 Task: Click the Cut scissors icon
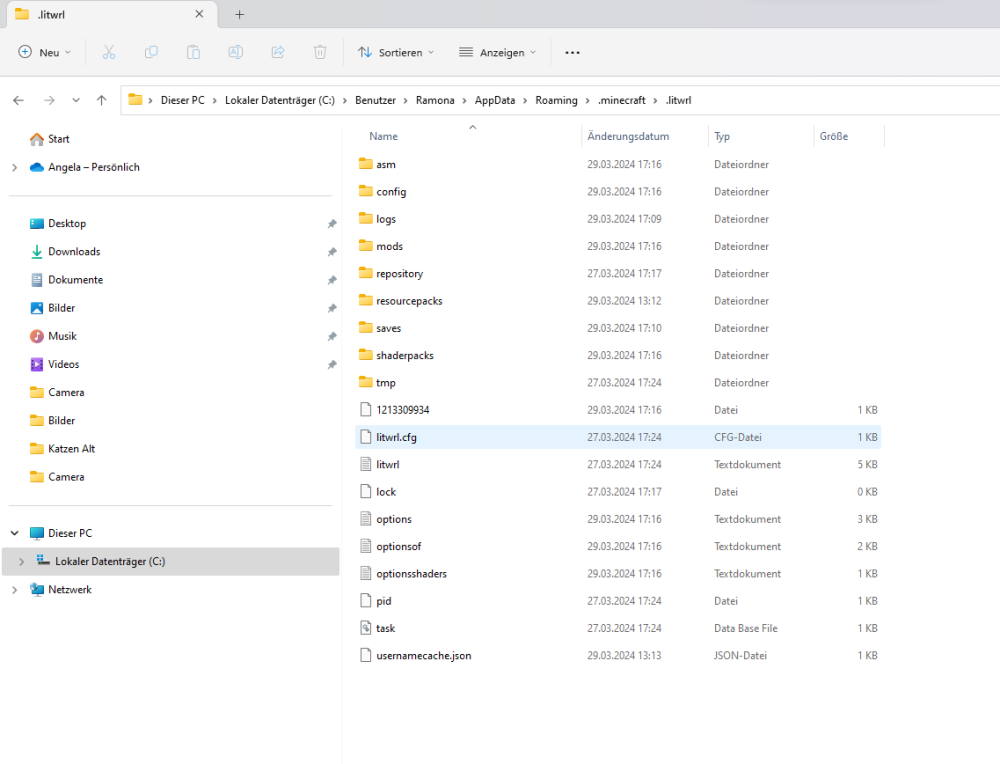[x=109, y=52]
